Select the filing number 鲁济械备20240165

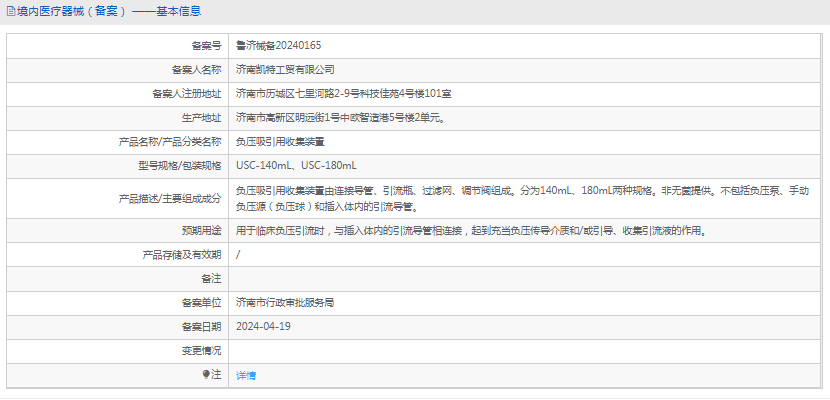pos(278,46)
